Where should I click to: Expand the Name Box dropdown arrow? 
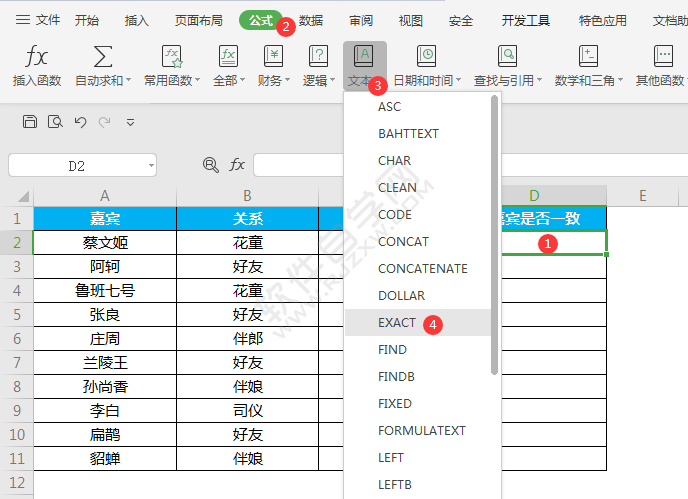[x=151, y=165]
